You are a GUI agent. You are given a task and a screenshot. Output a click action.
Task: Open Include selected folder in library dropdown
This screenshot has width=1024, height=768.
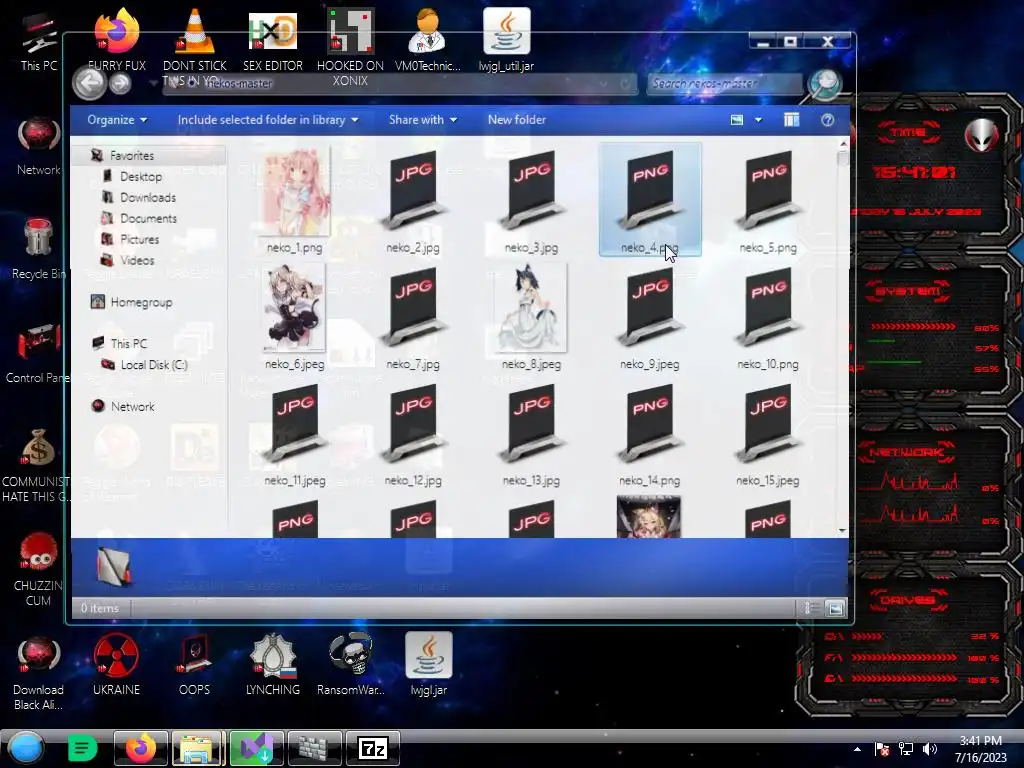pyautogui.click(x=268, y=120)
